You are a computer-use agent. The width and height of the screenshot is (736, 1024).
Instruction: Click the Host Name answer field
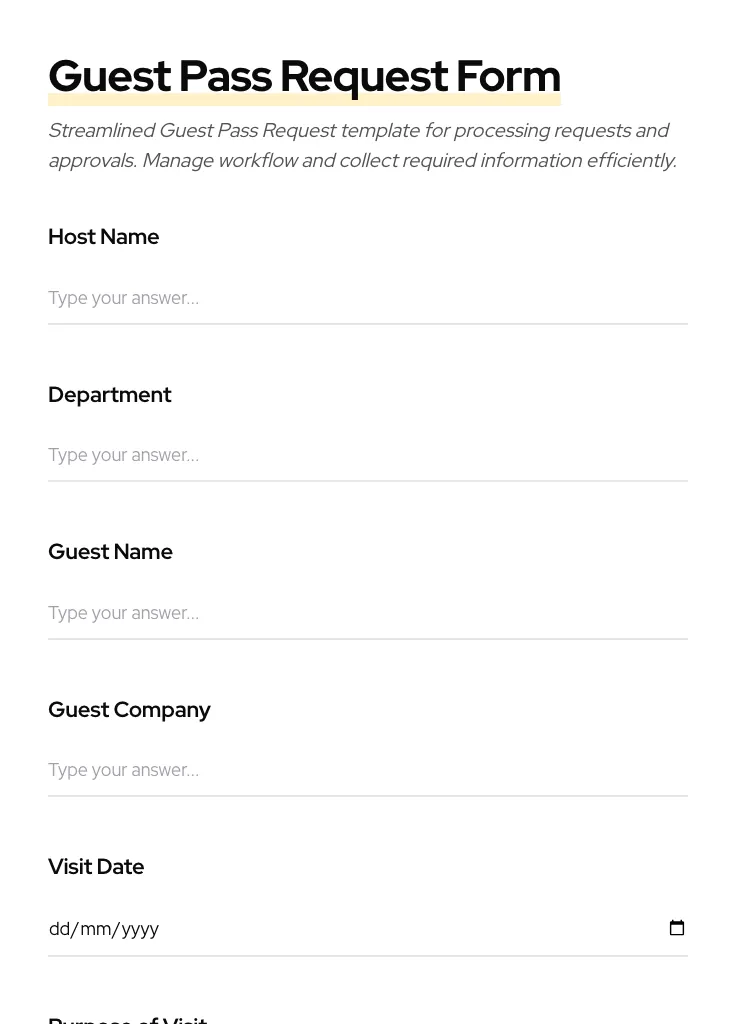(x=367, y=298)
